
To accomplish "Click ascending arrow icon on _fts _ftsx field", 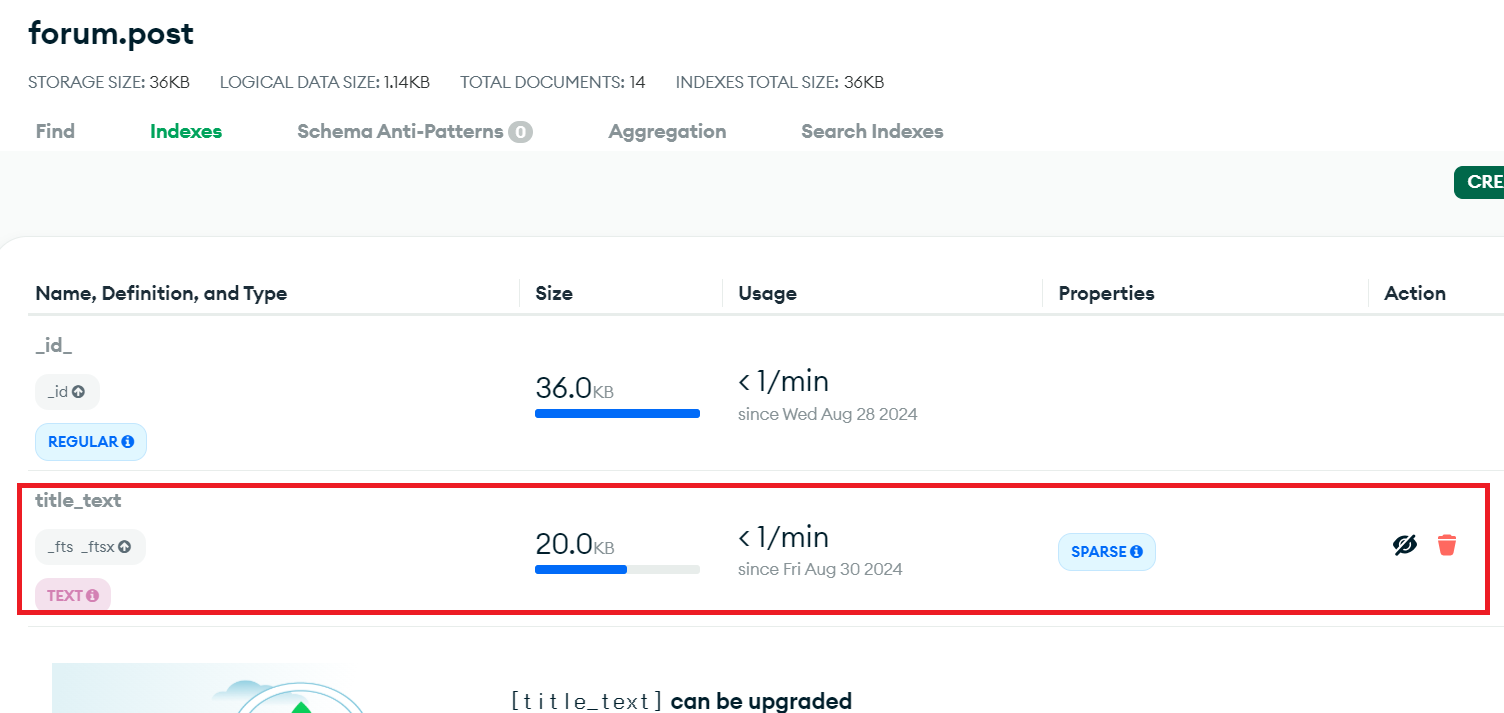I will (x=124, y=547).
